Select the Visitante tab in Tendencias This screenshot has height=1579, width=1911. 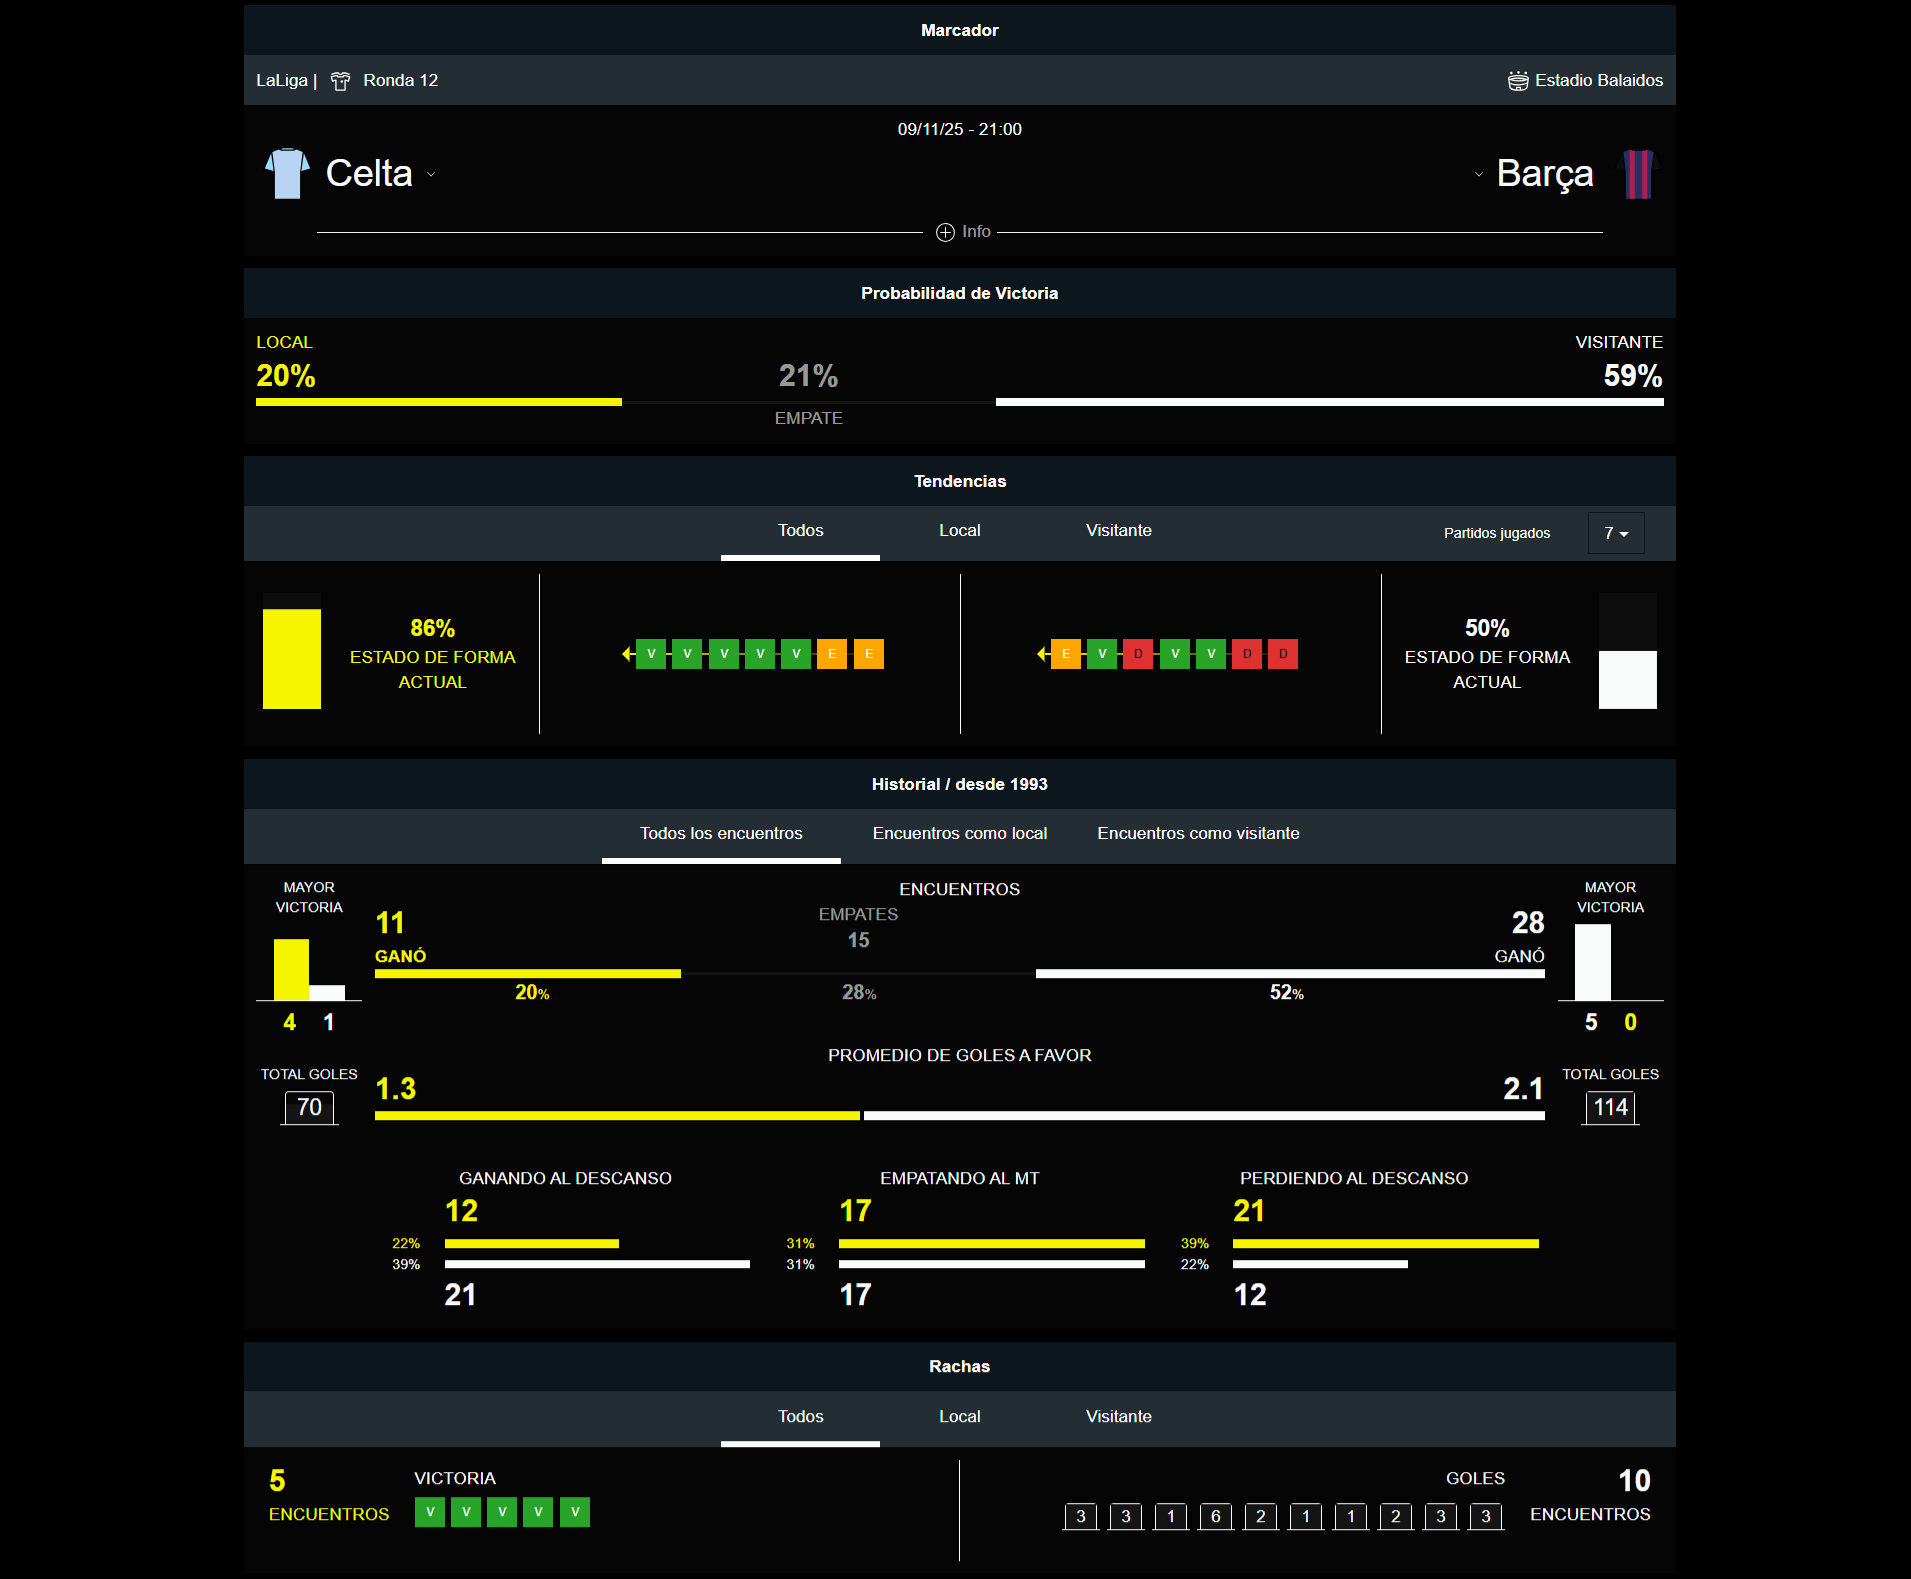click(x=1118, y=531)
